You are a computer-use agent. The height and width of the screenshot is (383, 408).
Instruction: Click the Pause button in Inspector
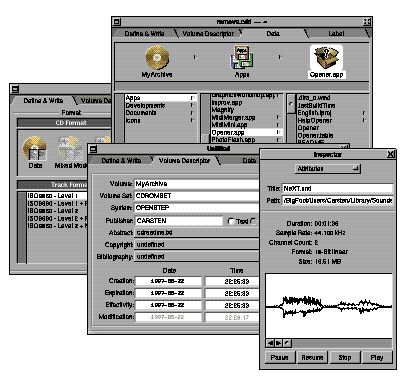click(279, 358)
